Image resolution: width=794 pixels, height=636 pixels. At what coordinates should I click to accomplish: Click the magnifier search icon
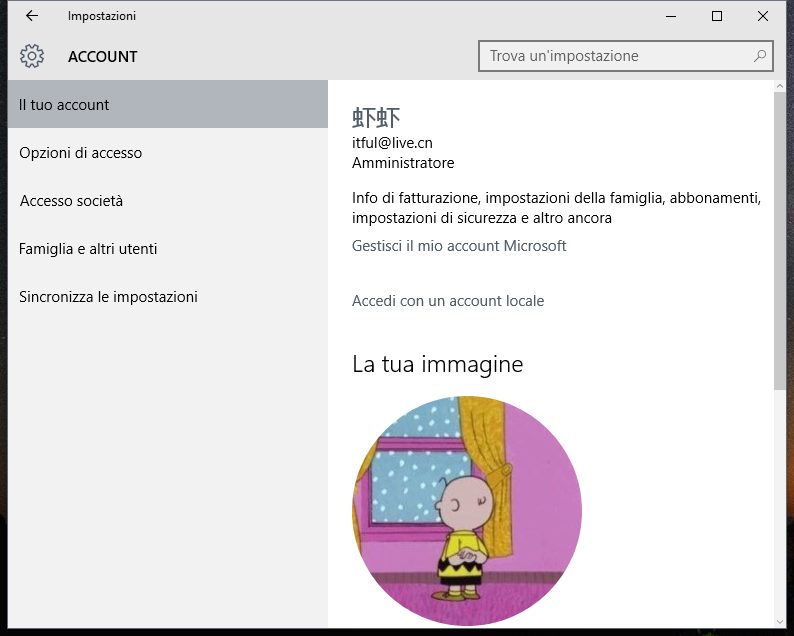point(761,56)
